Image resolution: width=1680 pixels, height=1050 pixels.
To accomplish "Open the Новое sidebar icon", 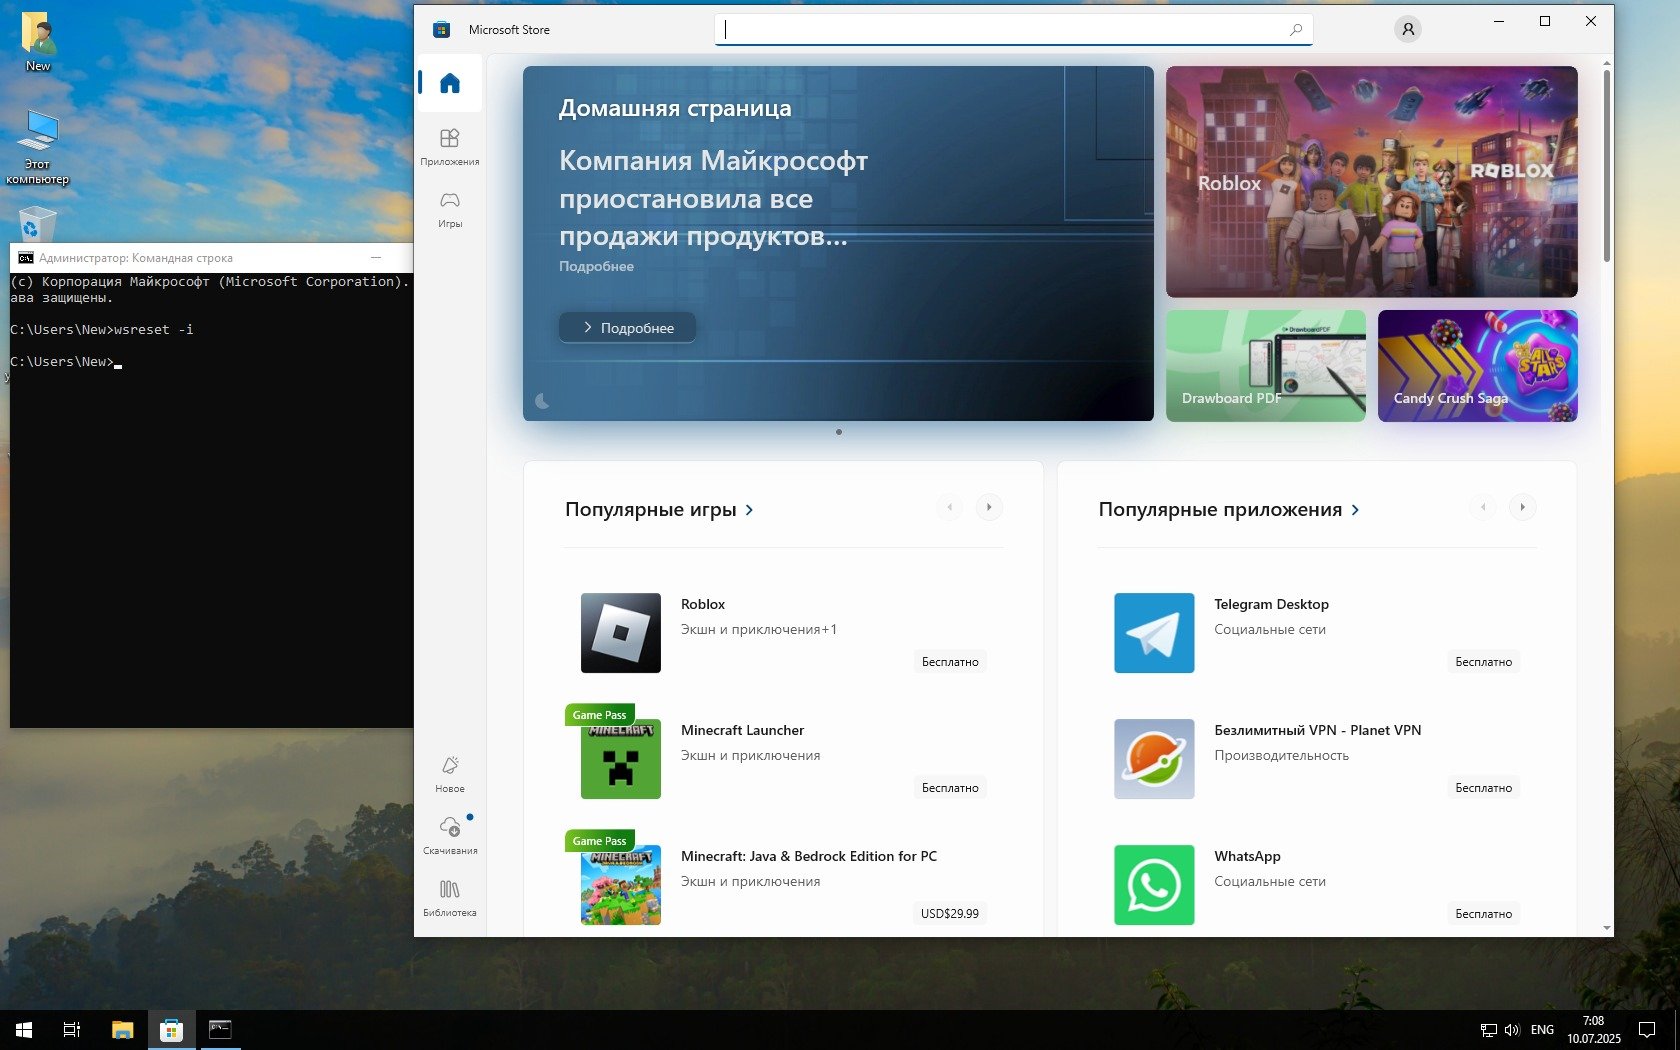I will click(450, 773).
